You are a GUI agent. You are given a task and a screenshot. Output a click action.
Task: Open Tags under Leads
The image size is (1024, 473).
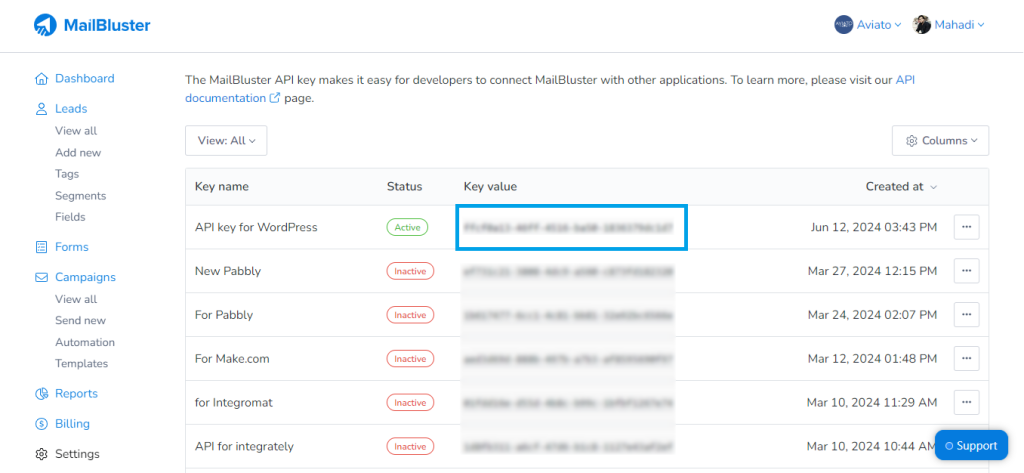point(67,174)
